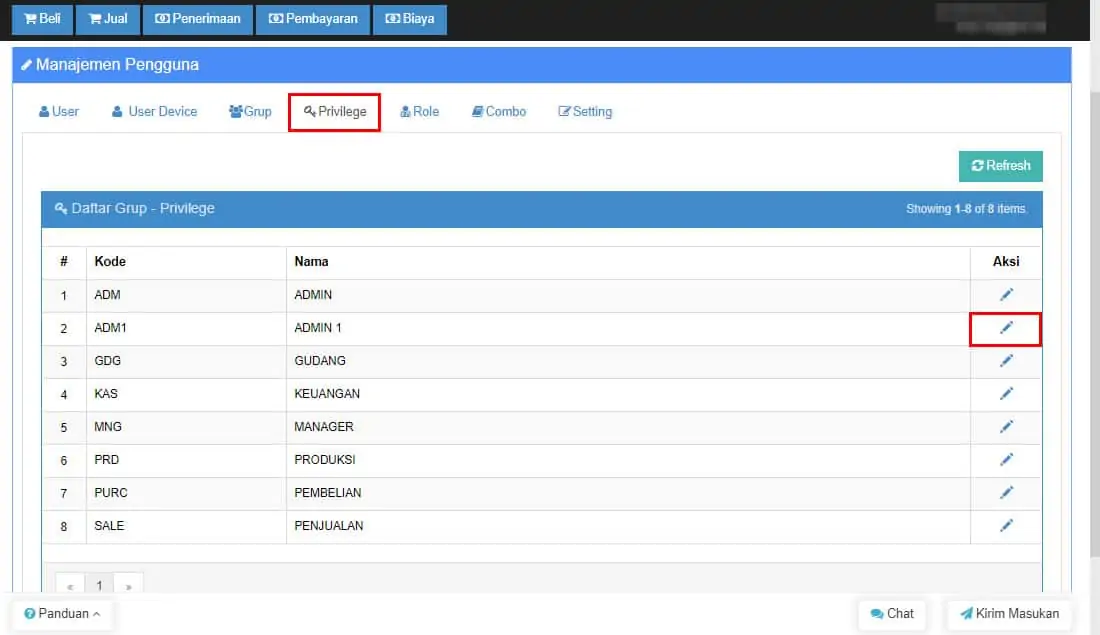
Task: Switch to the User tab
Action: click(59, 112)
